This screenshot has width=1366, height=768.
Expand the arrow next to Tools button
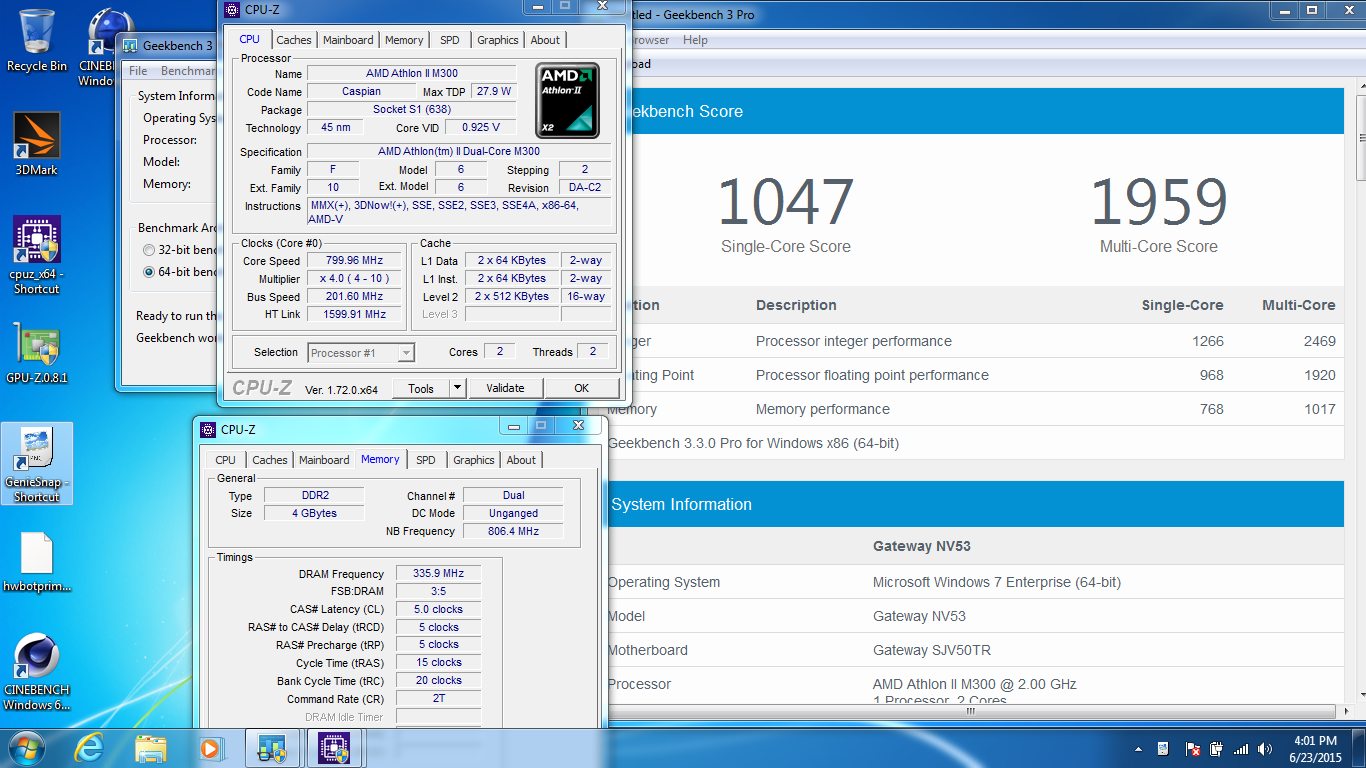pyautogui.click(x=457, y=388)
